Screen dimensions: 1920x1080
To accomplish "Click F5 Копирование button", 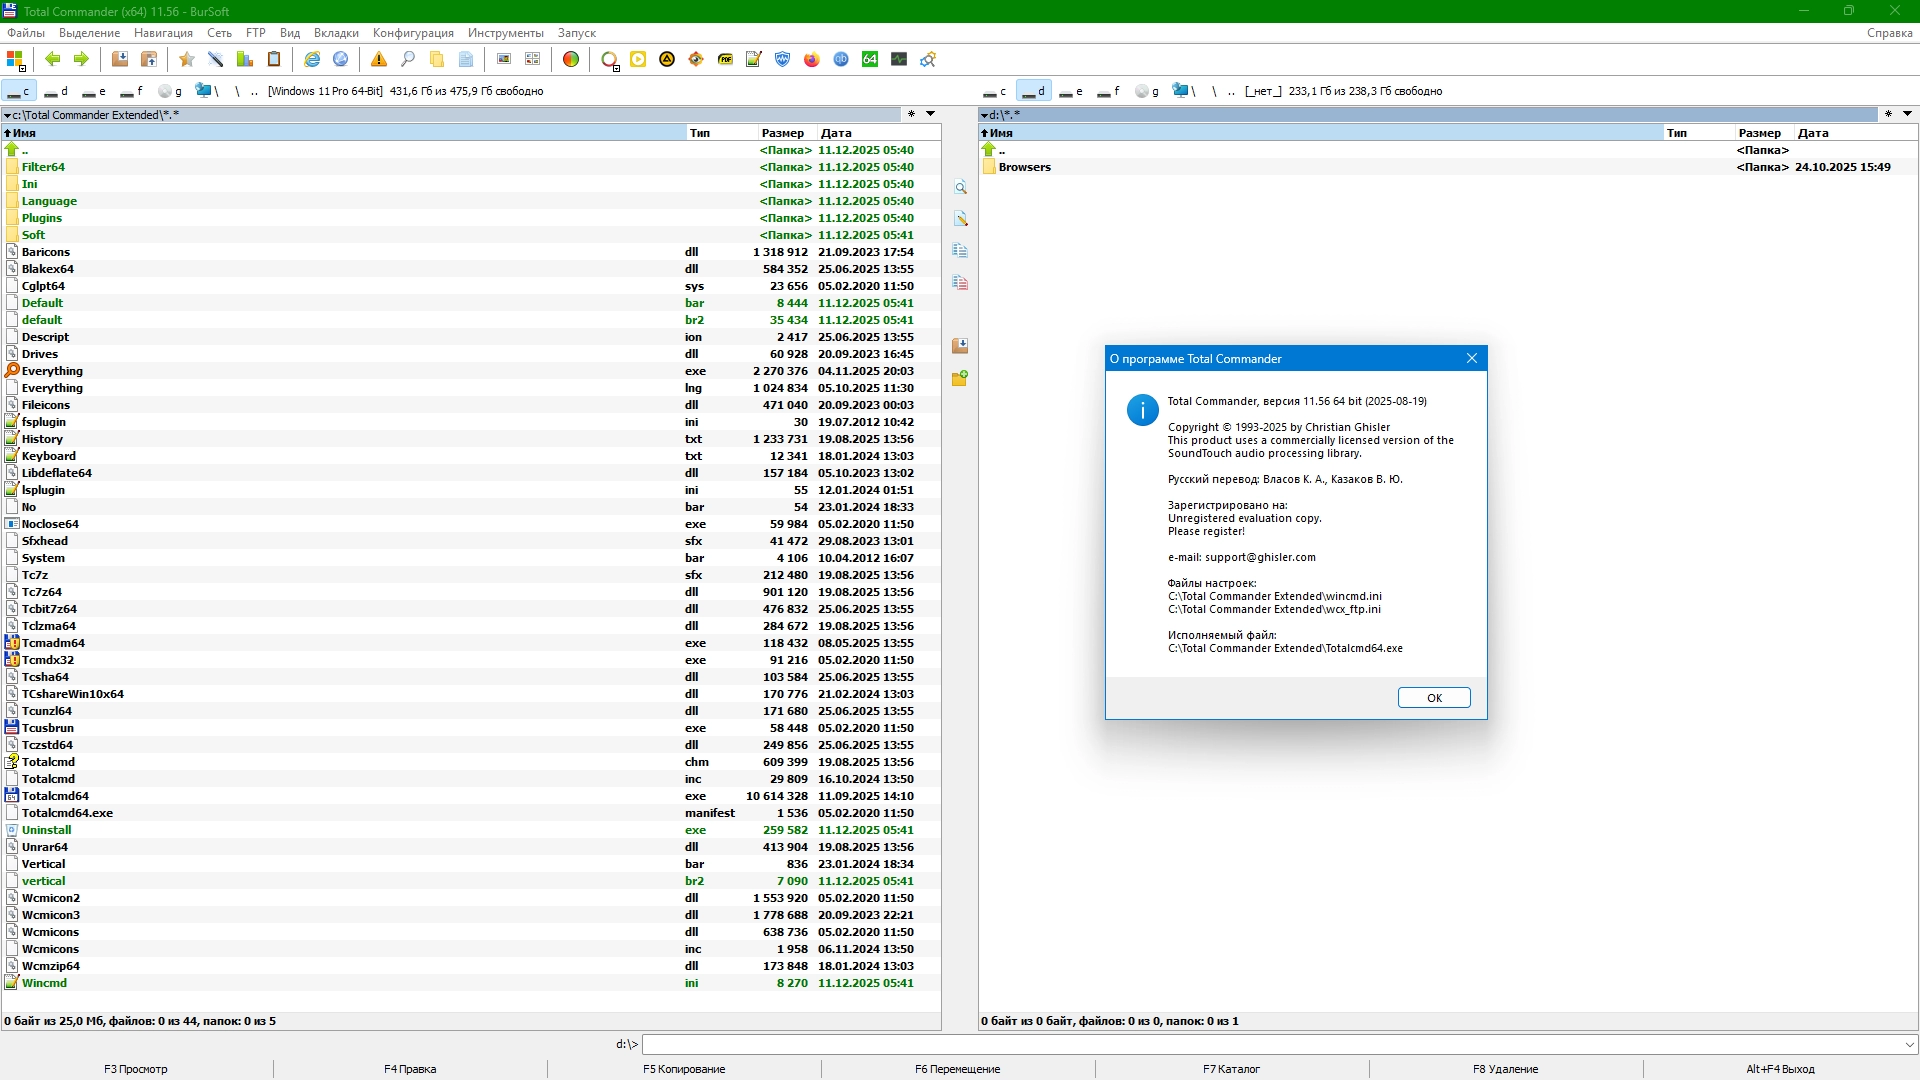I will pos(684,1069).
